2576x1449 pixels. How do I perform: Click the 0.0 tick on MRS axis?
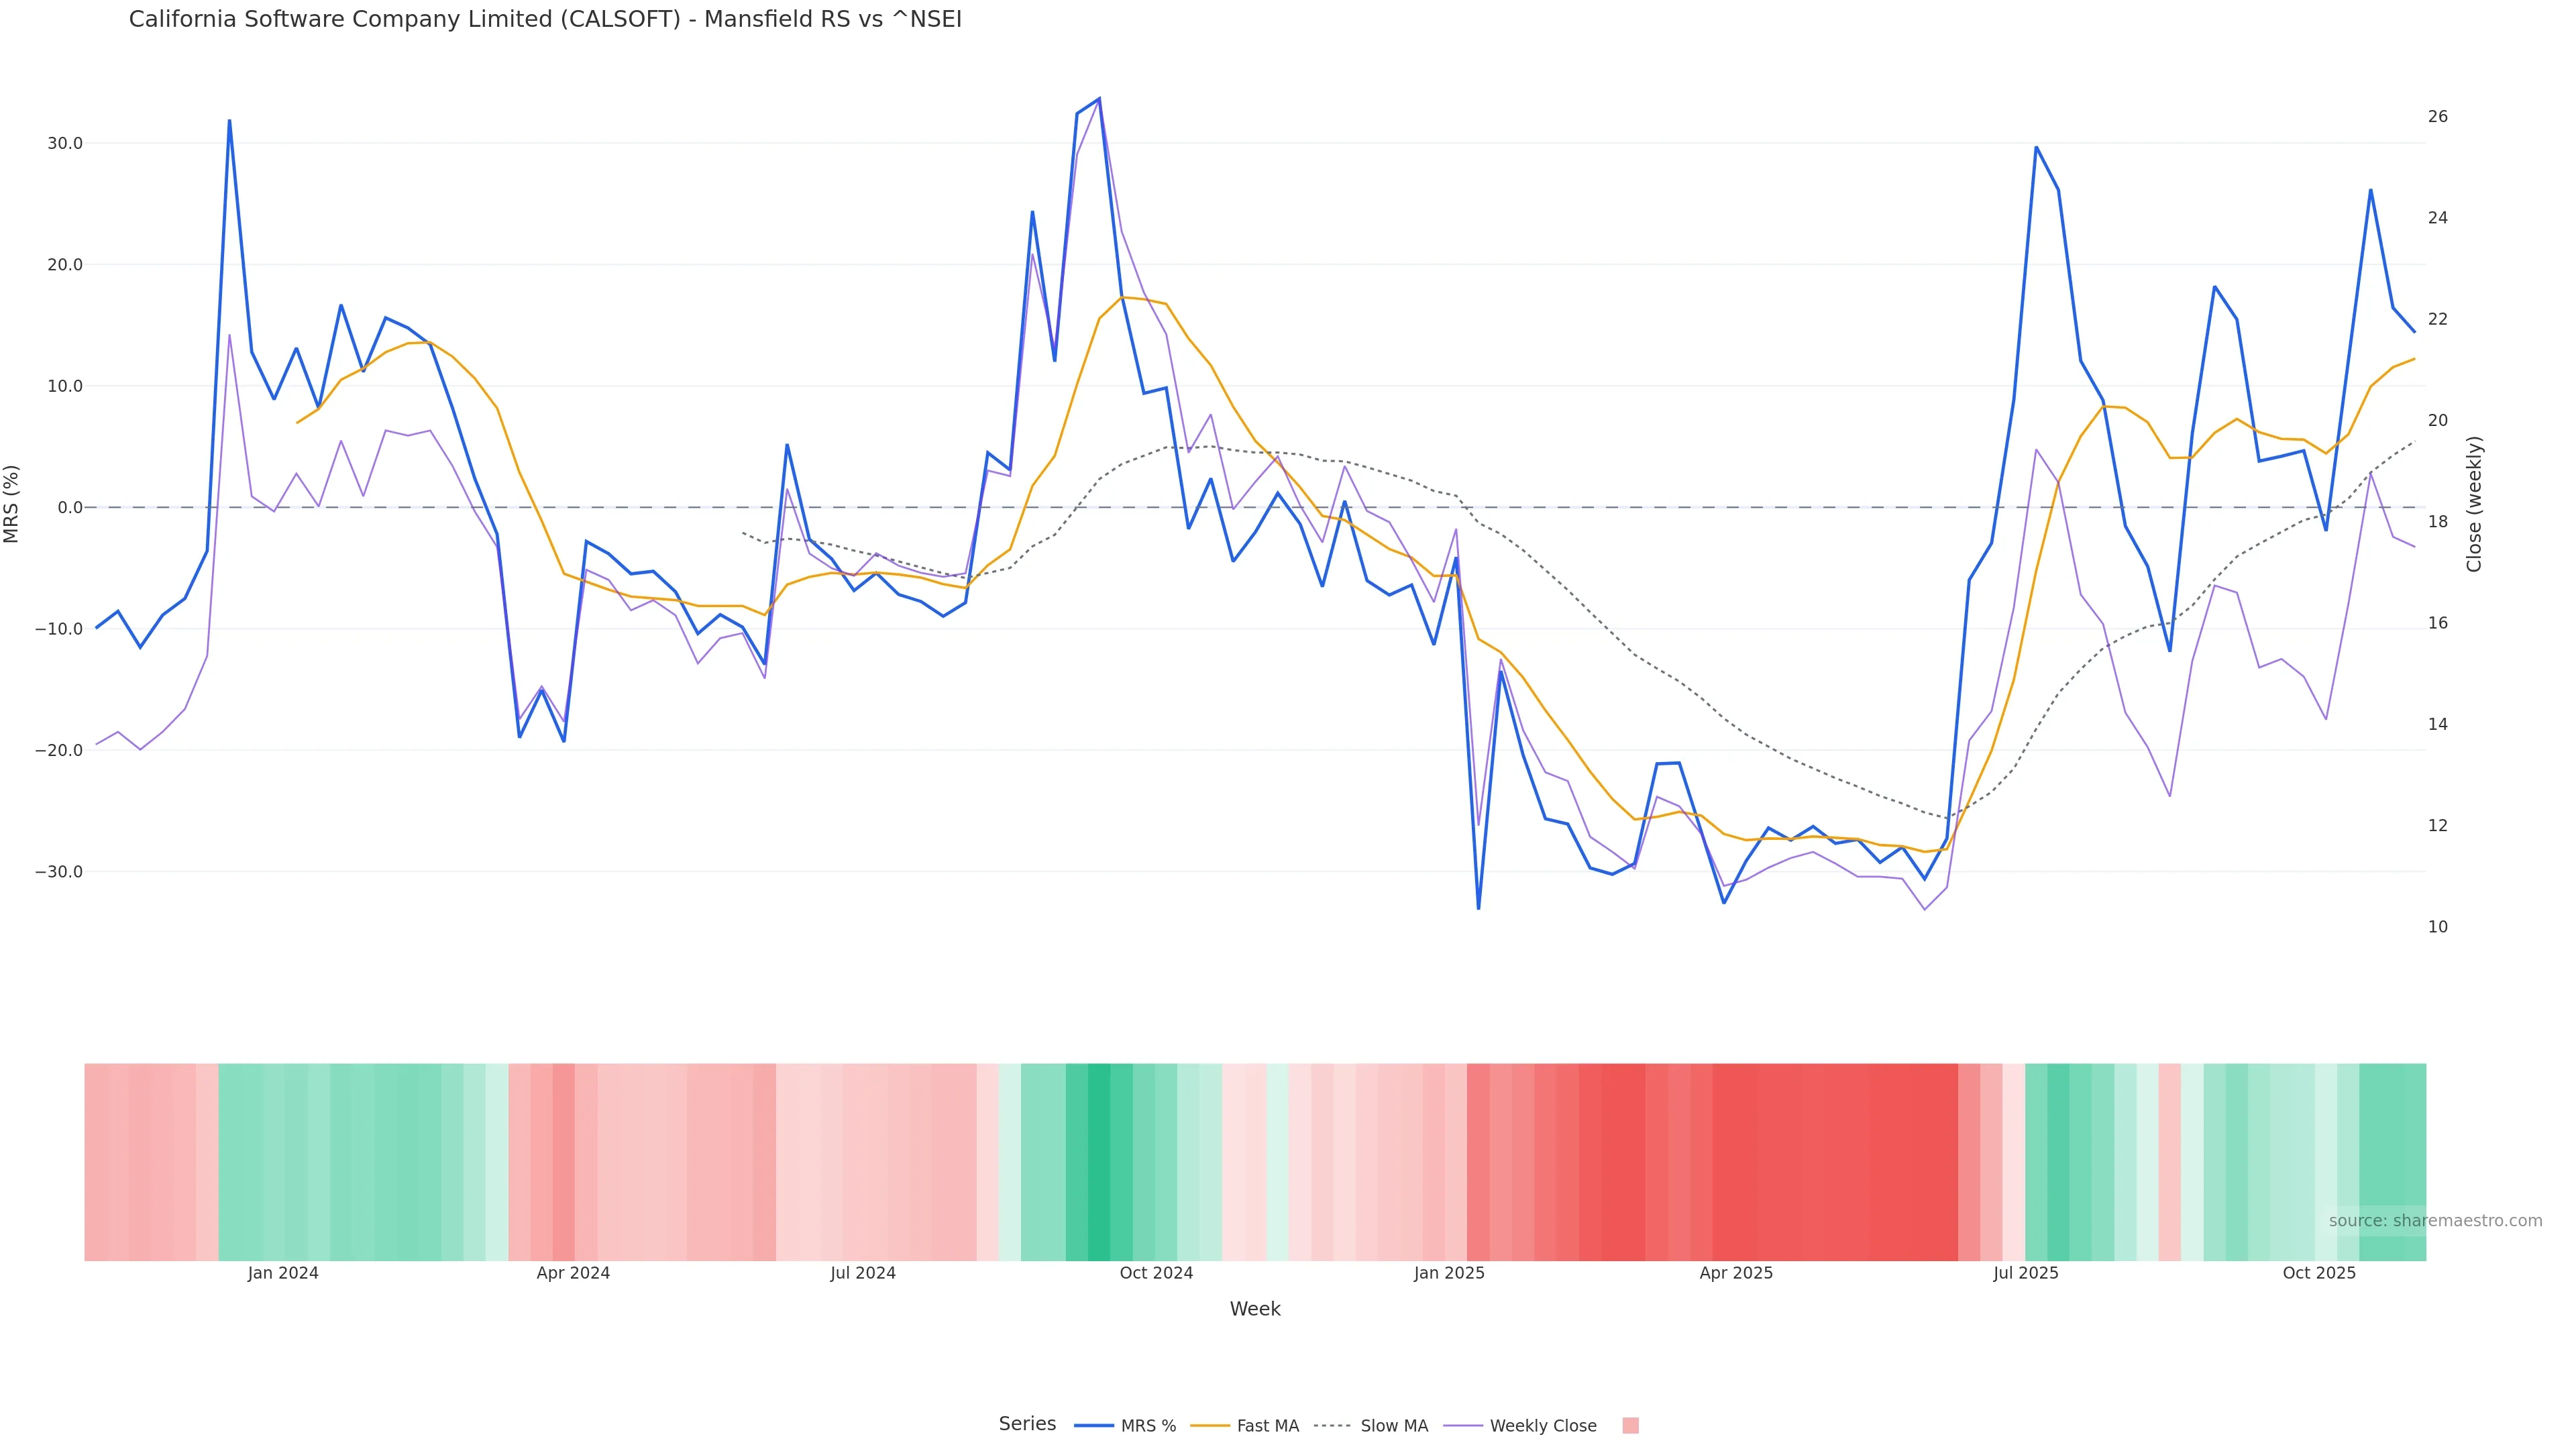(x=70, y=507)
